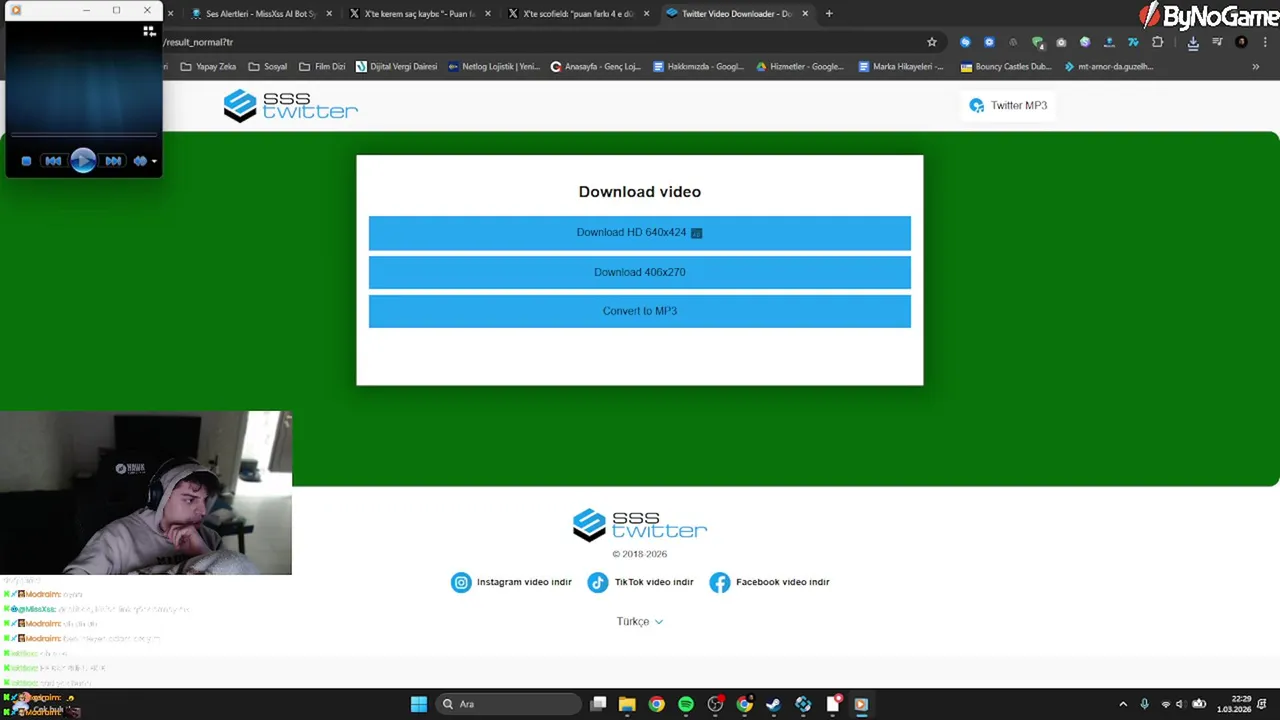This screenshot has height=720, width=1280.
Task: Open Marka Hikayeleri bookmark
Action: (x=901, y=67)
